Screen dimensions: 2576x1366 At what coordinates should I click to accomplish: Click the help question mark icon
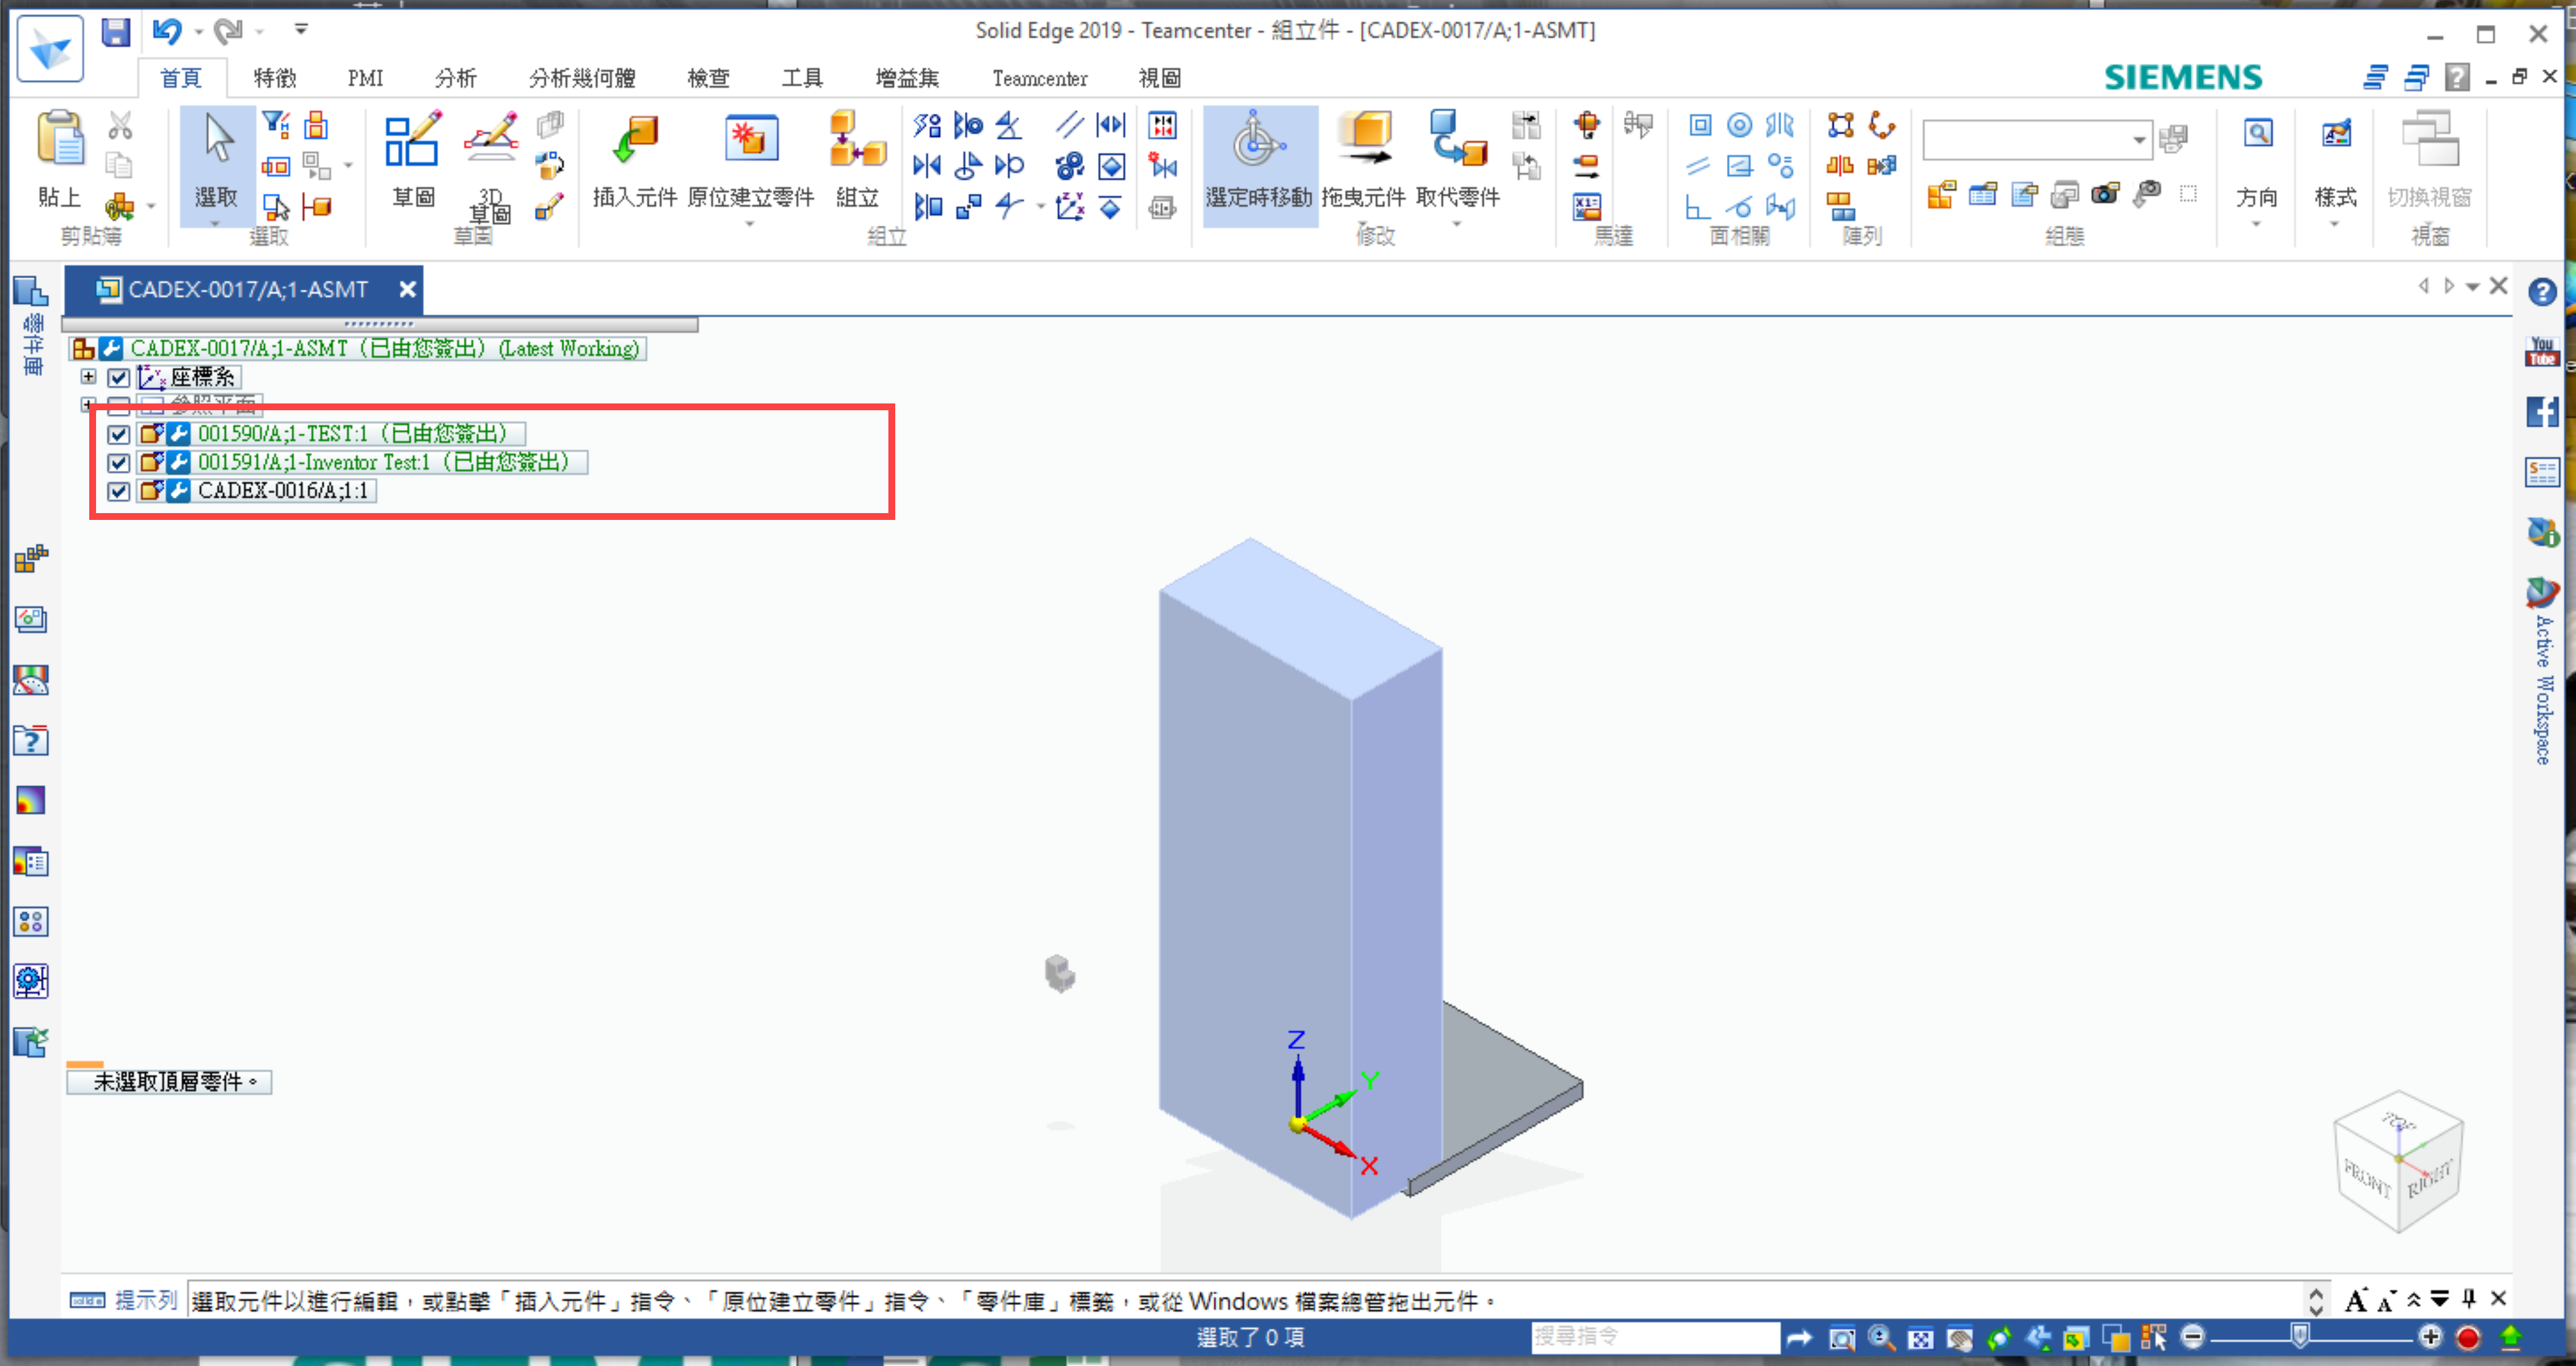pyautogui.click(x=2541, y=292)
